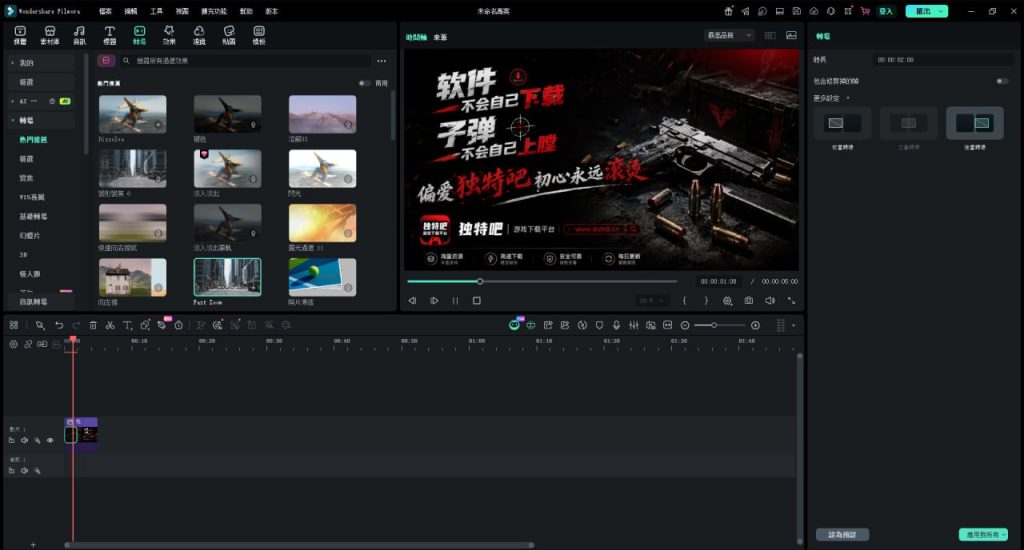1024x550 pixels.
Task: Click the save-as-preset button at panel bottom
Action: click(842, 535)
